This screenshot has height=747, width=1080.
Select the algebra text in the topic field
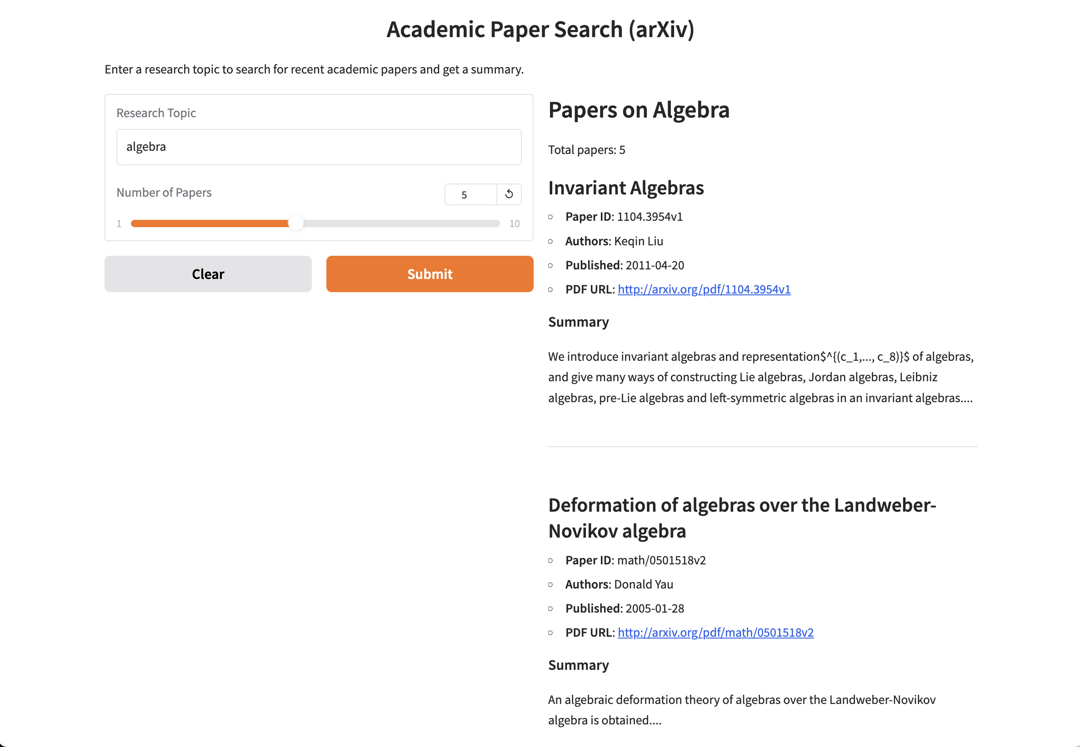coord(145,146)
